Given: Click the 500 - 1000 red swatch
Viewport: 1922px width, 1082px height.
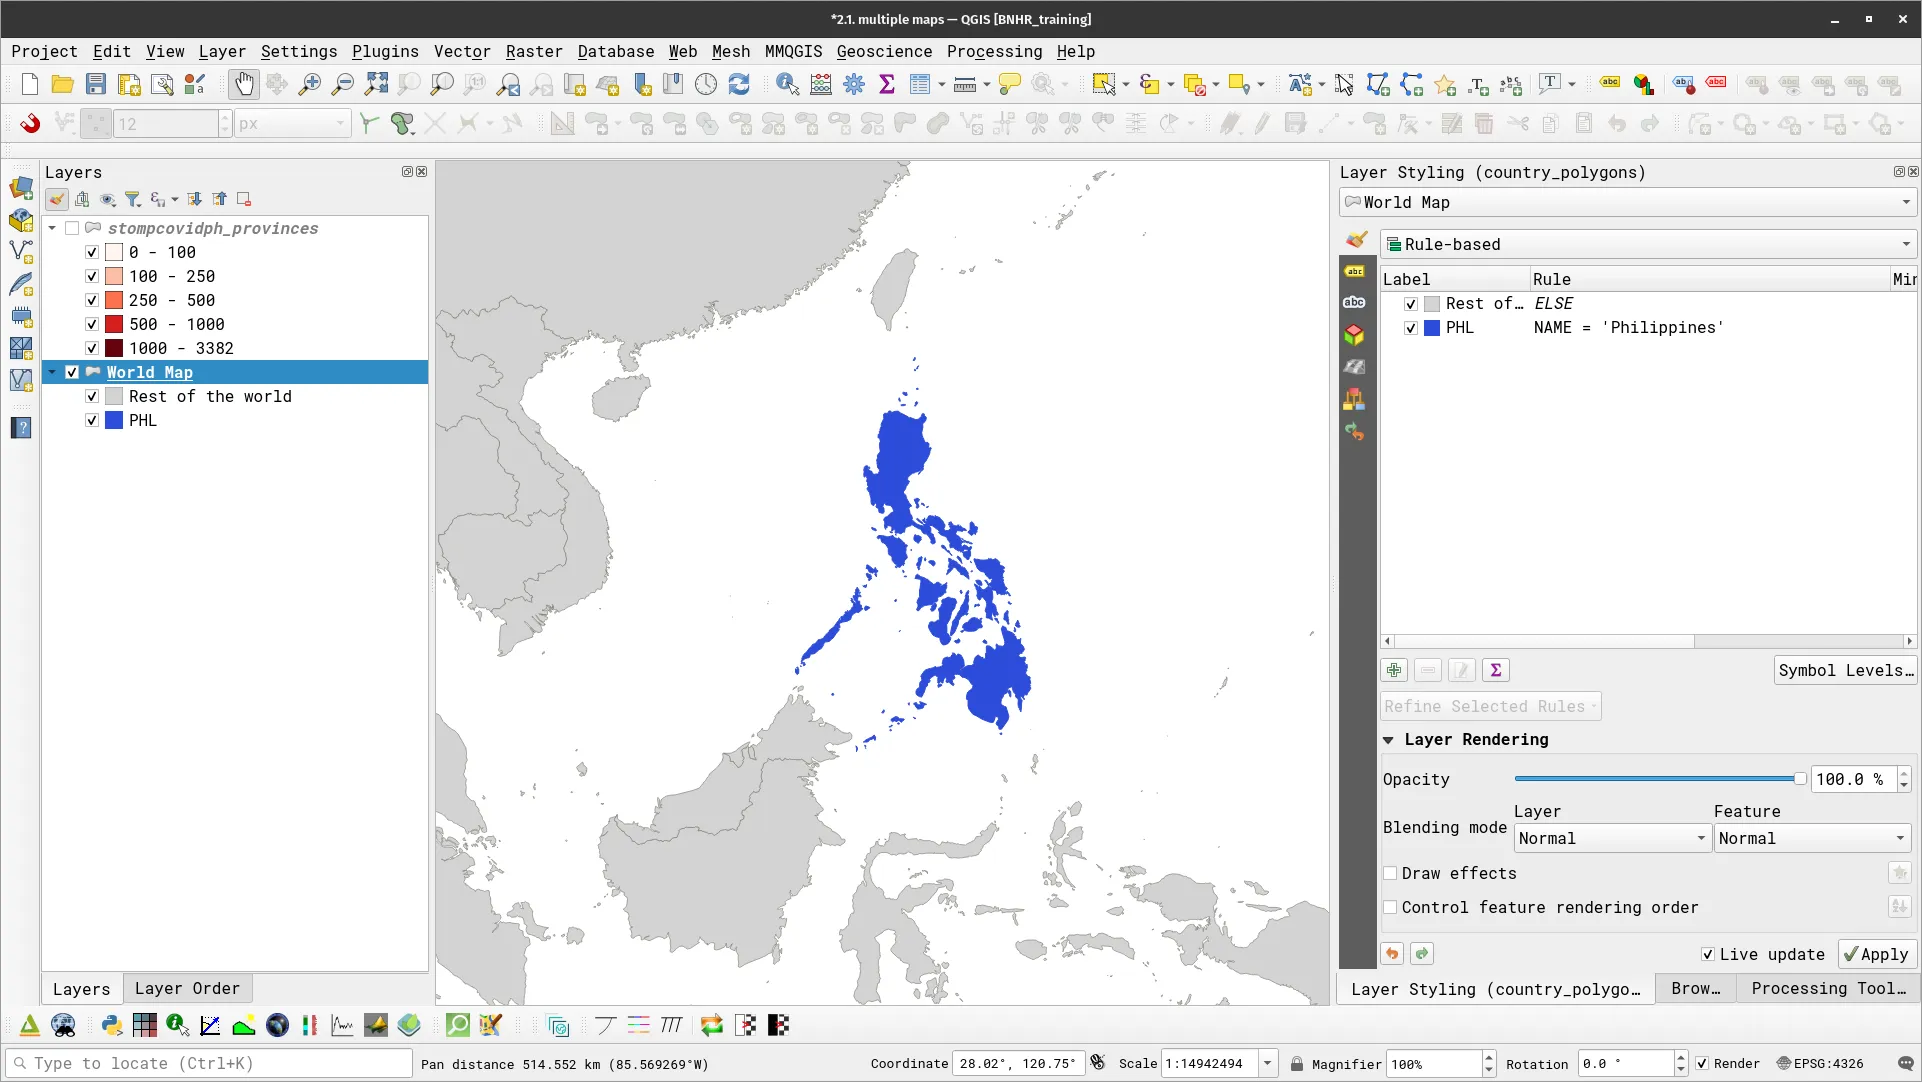Looking at the screenshot, I should coord(114,324).
